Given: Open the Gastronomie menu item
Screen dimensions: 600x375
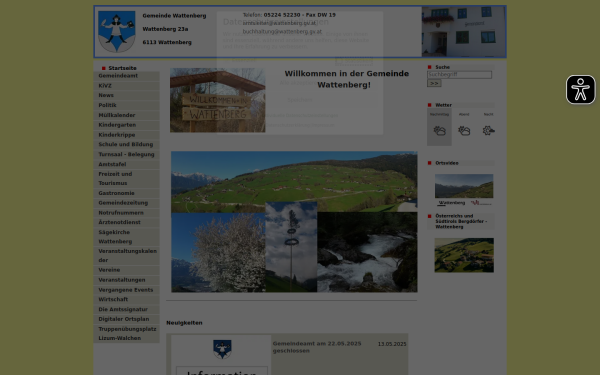Looking at the screenshot, I should [x=126, y=193].
